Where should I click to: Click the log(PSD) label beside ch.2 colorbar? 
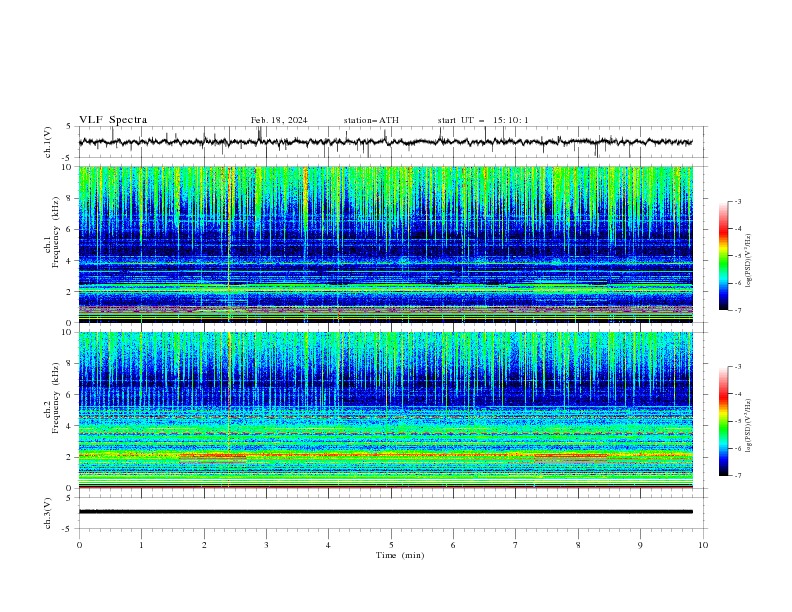pyautogui.click(x=749, y=425)
